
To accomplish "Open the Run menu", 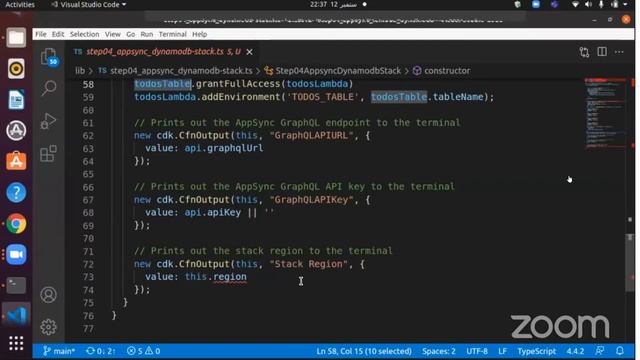I will [x=147, y=34].
